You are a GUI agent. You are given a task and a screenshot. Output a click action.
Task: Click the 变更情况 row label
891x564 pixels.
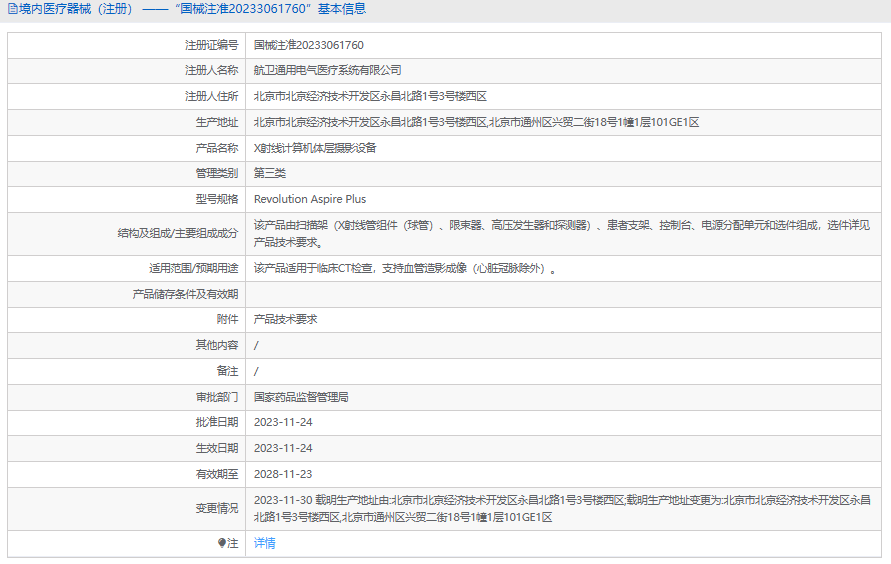click(x=216, y=508)
